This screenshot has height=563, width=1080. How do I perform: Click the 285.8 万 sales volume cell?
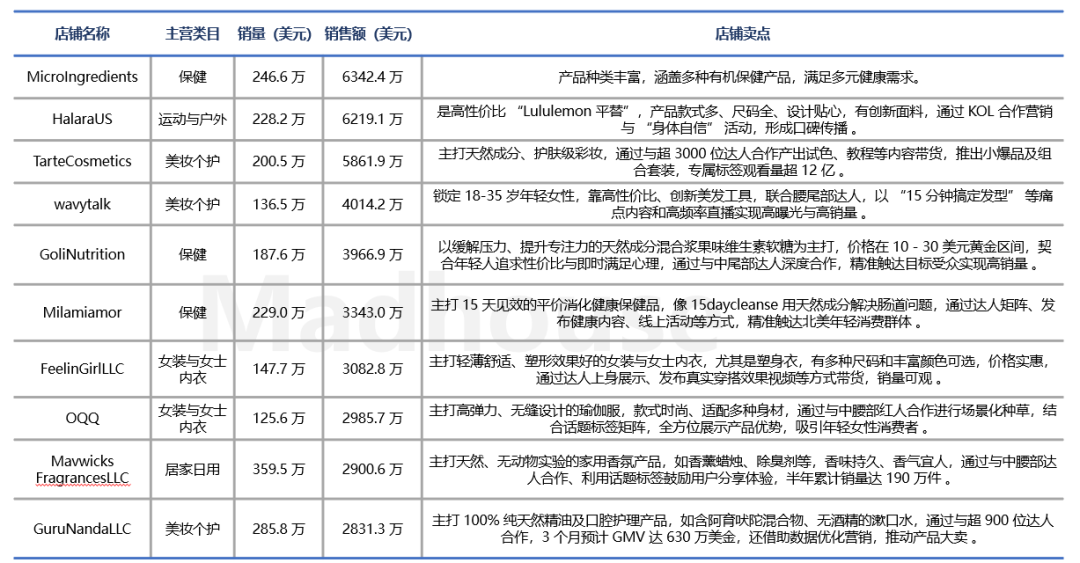coord(278,529)
